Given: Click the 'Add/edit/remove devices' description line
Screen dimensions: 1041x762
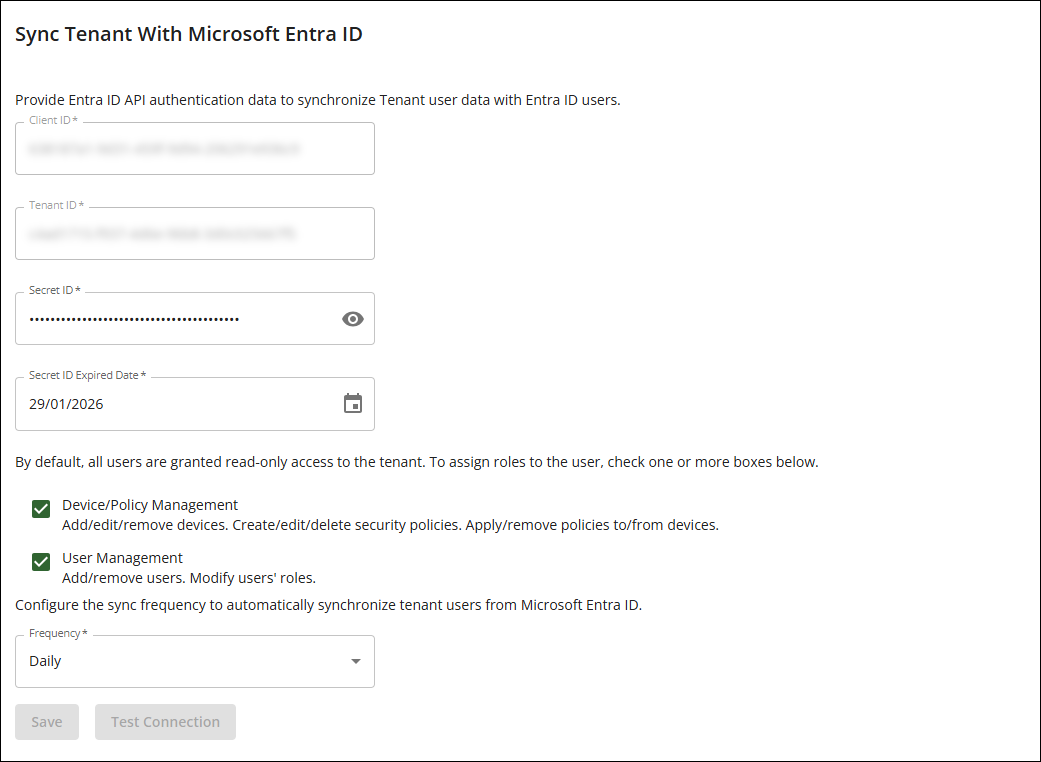Looking at the screenshot, I should point(390,525).
